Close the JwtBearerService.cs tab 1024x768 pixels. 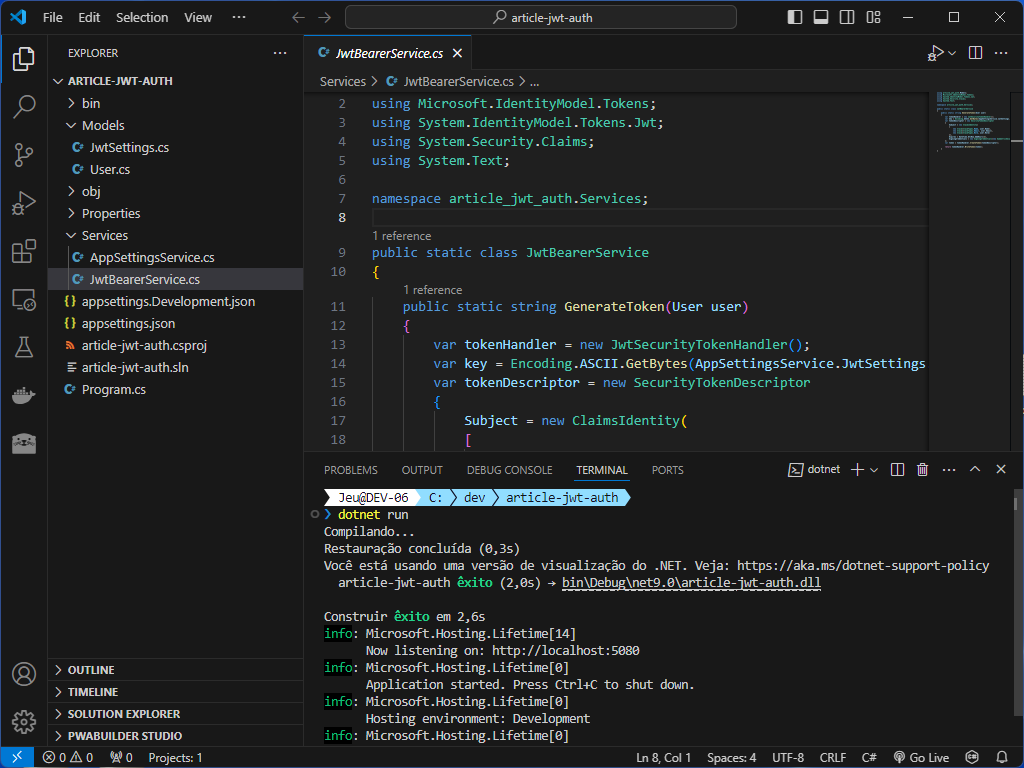coord(458,54)
